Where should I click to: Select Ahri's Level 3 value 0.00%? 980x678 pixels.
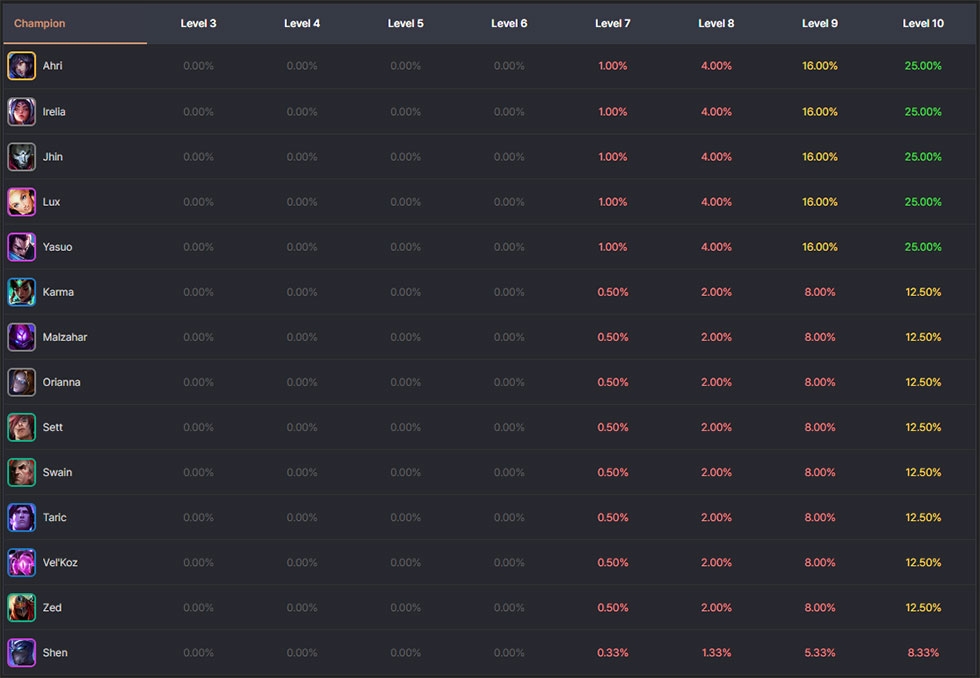click(198, 66)
